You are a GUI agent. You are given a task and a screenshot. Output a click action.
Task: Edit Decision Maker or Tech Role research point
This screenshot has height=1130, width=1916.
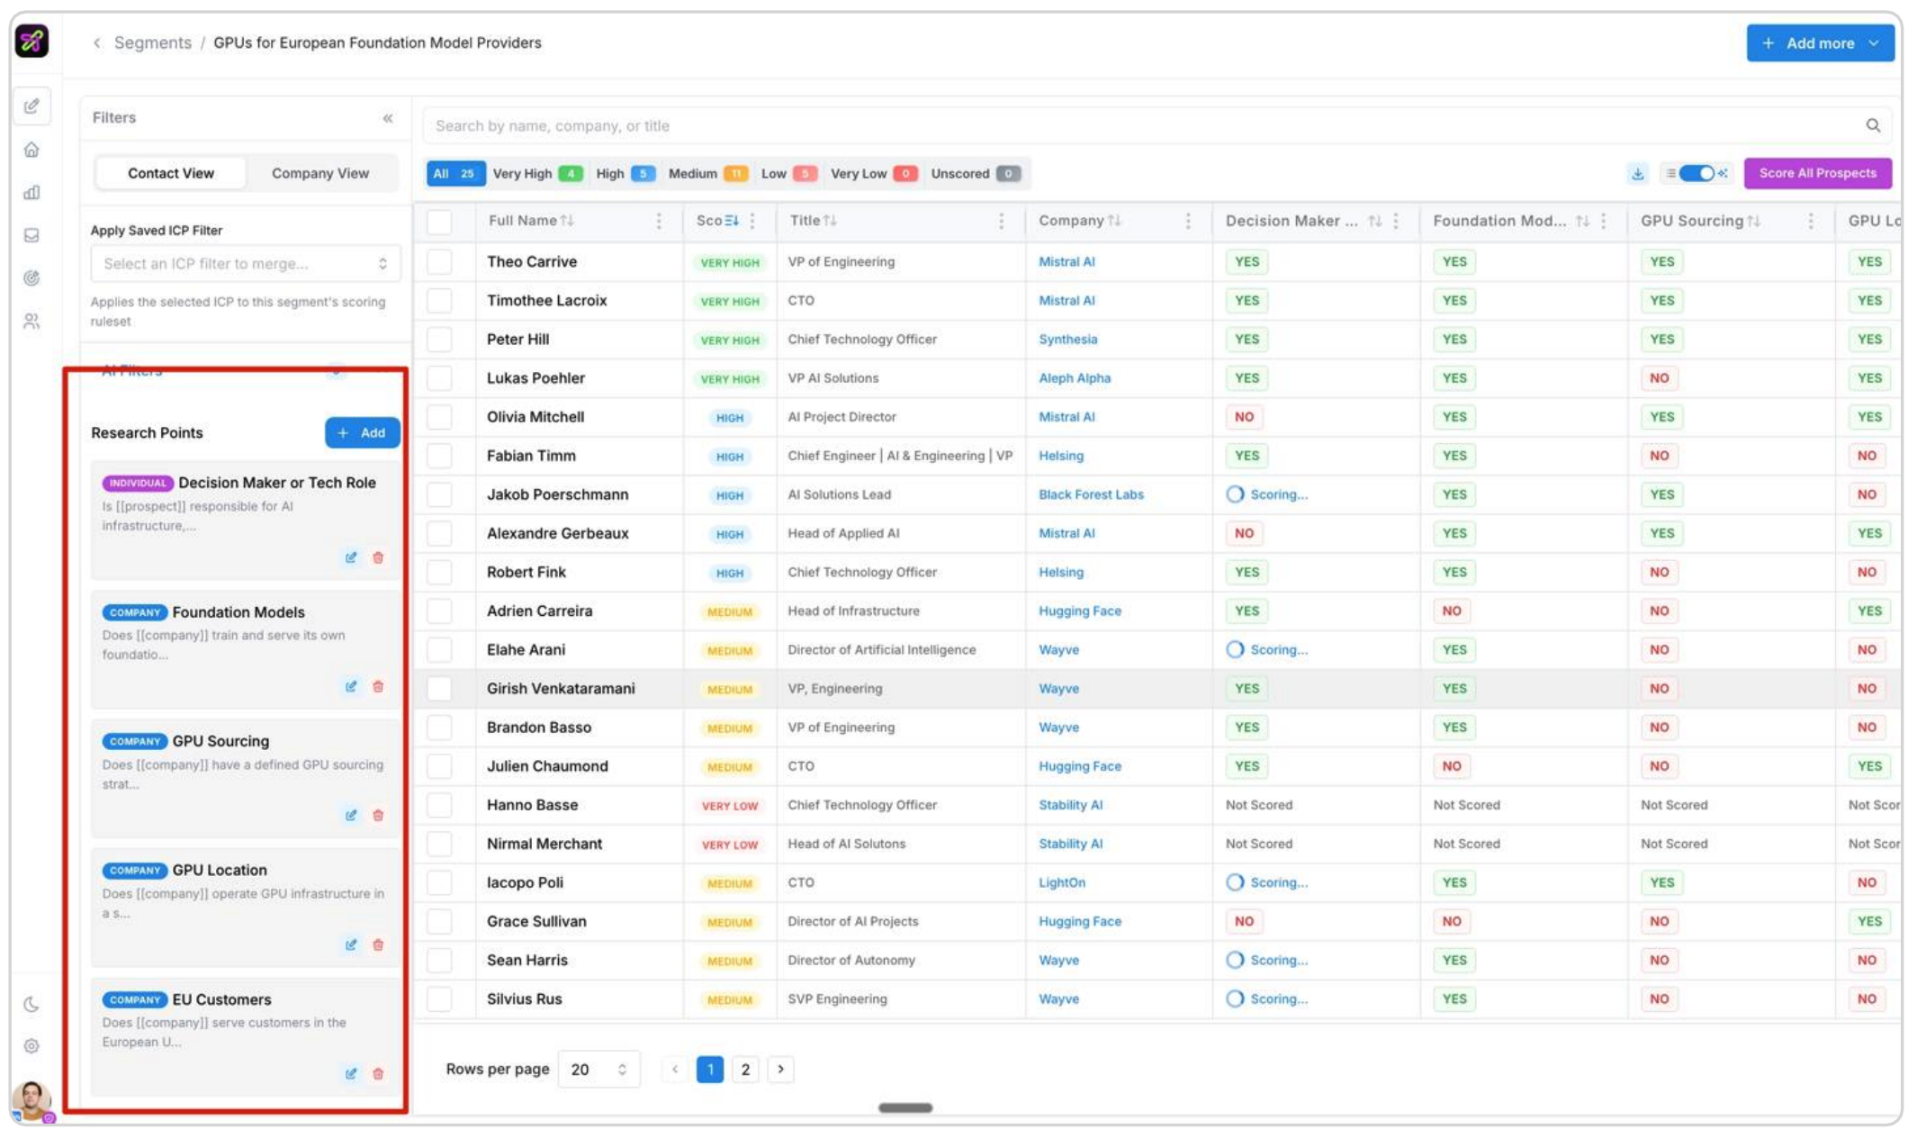[x=351, y=558]
